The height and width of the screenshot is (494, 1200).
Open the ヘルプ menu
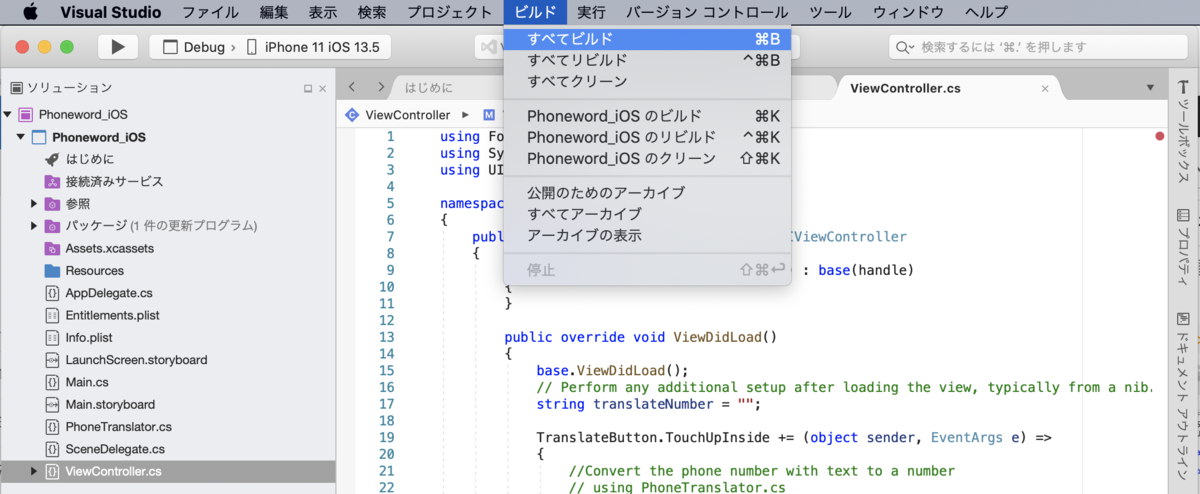tap(987, 12)
